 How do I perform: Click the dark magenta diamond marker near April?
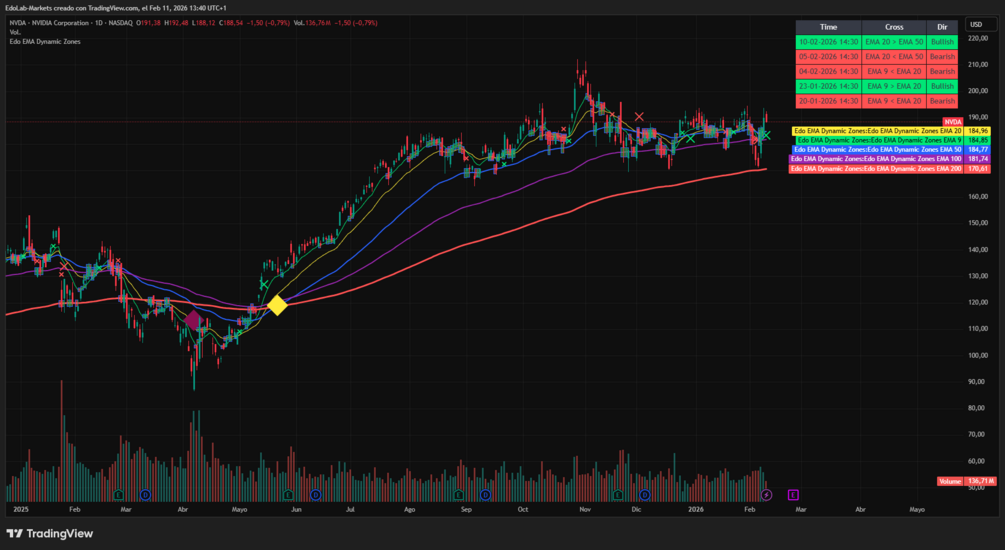pyautogui.click(x=194, y=320)
